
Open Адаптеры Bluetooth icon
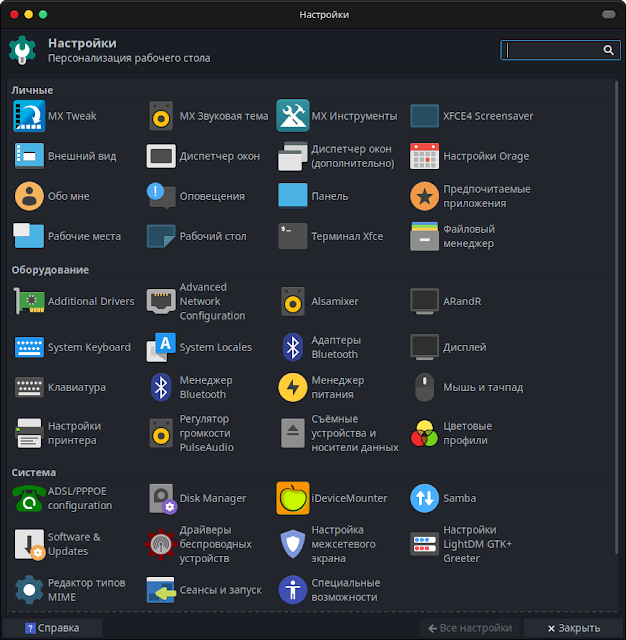pyautogui.click(x=293, y=347)
